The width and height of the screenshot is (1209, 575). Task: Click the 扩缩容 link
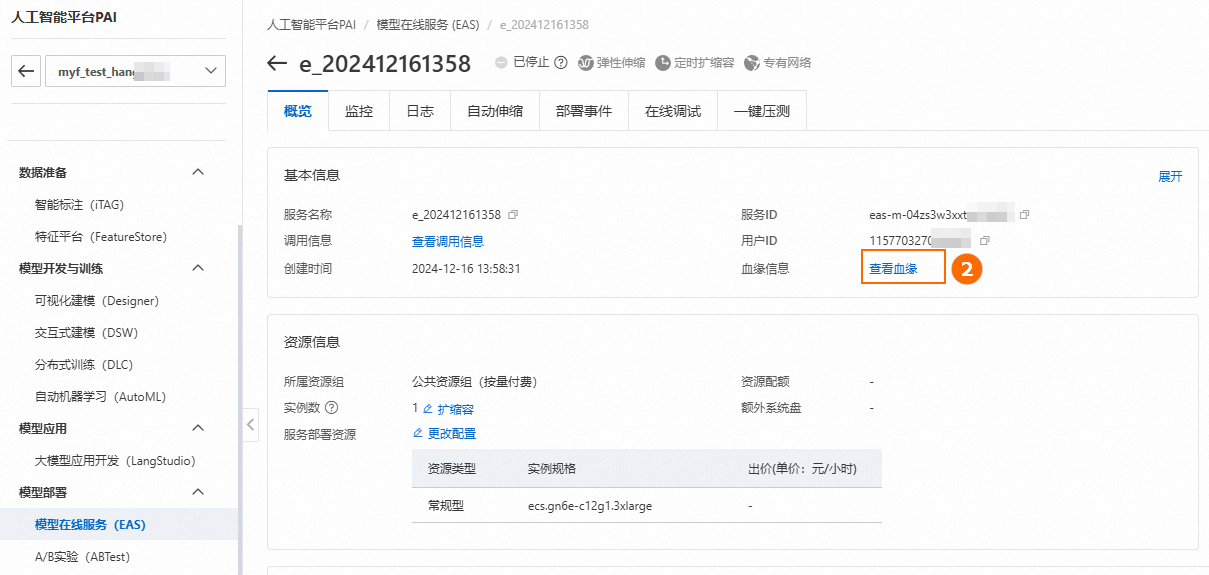(x=455, y=409)
